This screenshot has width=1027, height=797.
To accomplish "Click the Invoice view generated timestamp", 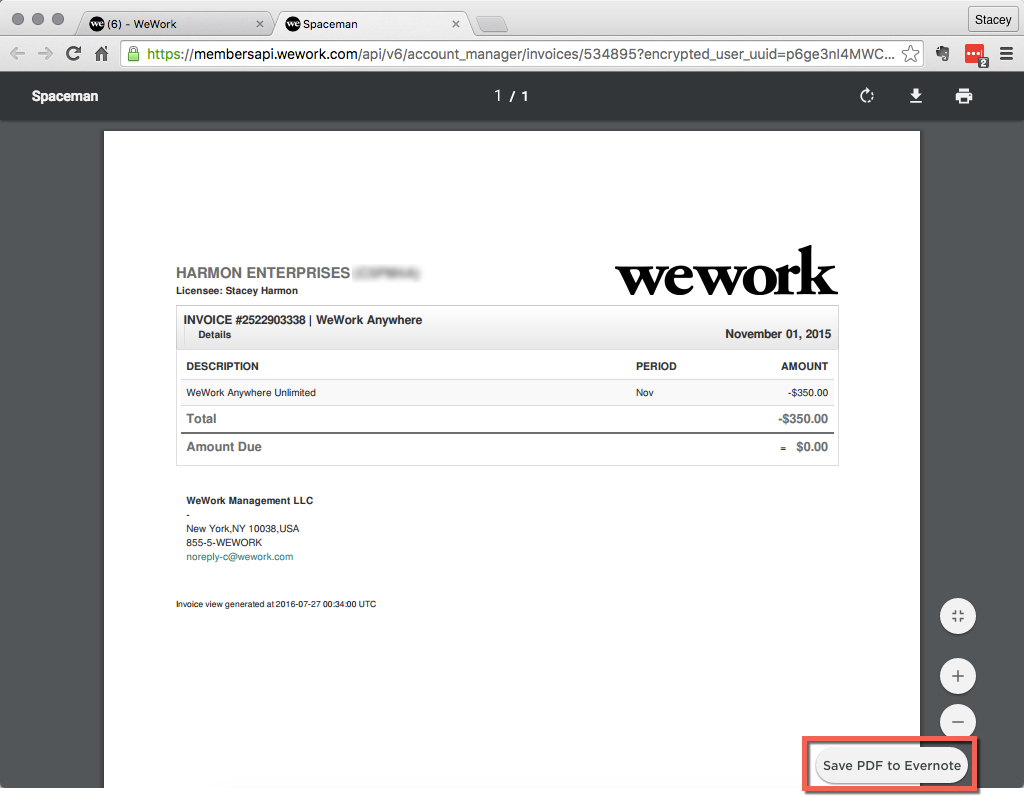I will pos(276,604).
